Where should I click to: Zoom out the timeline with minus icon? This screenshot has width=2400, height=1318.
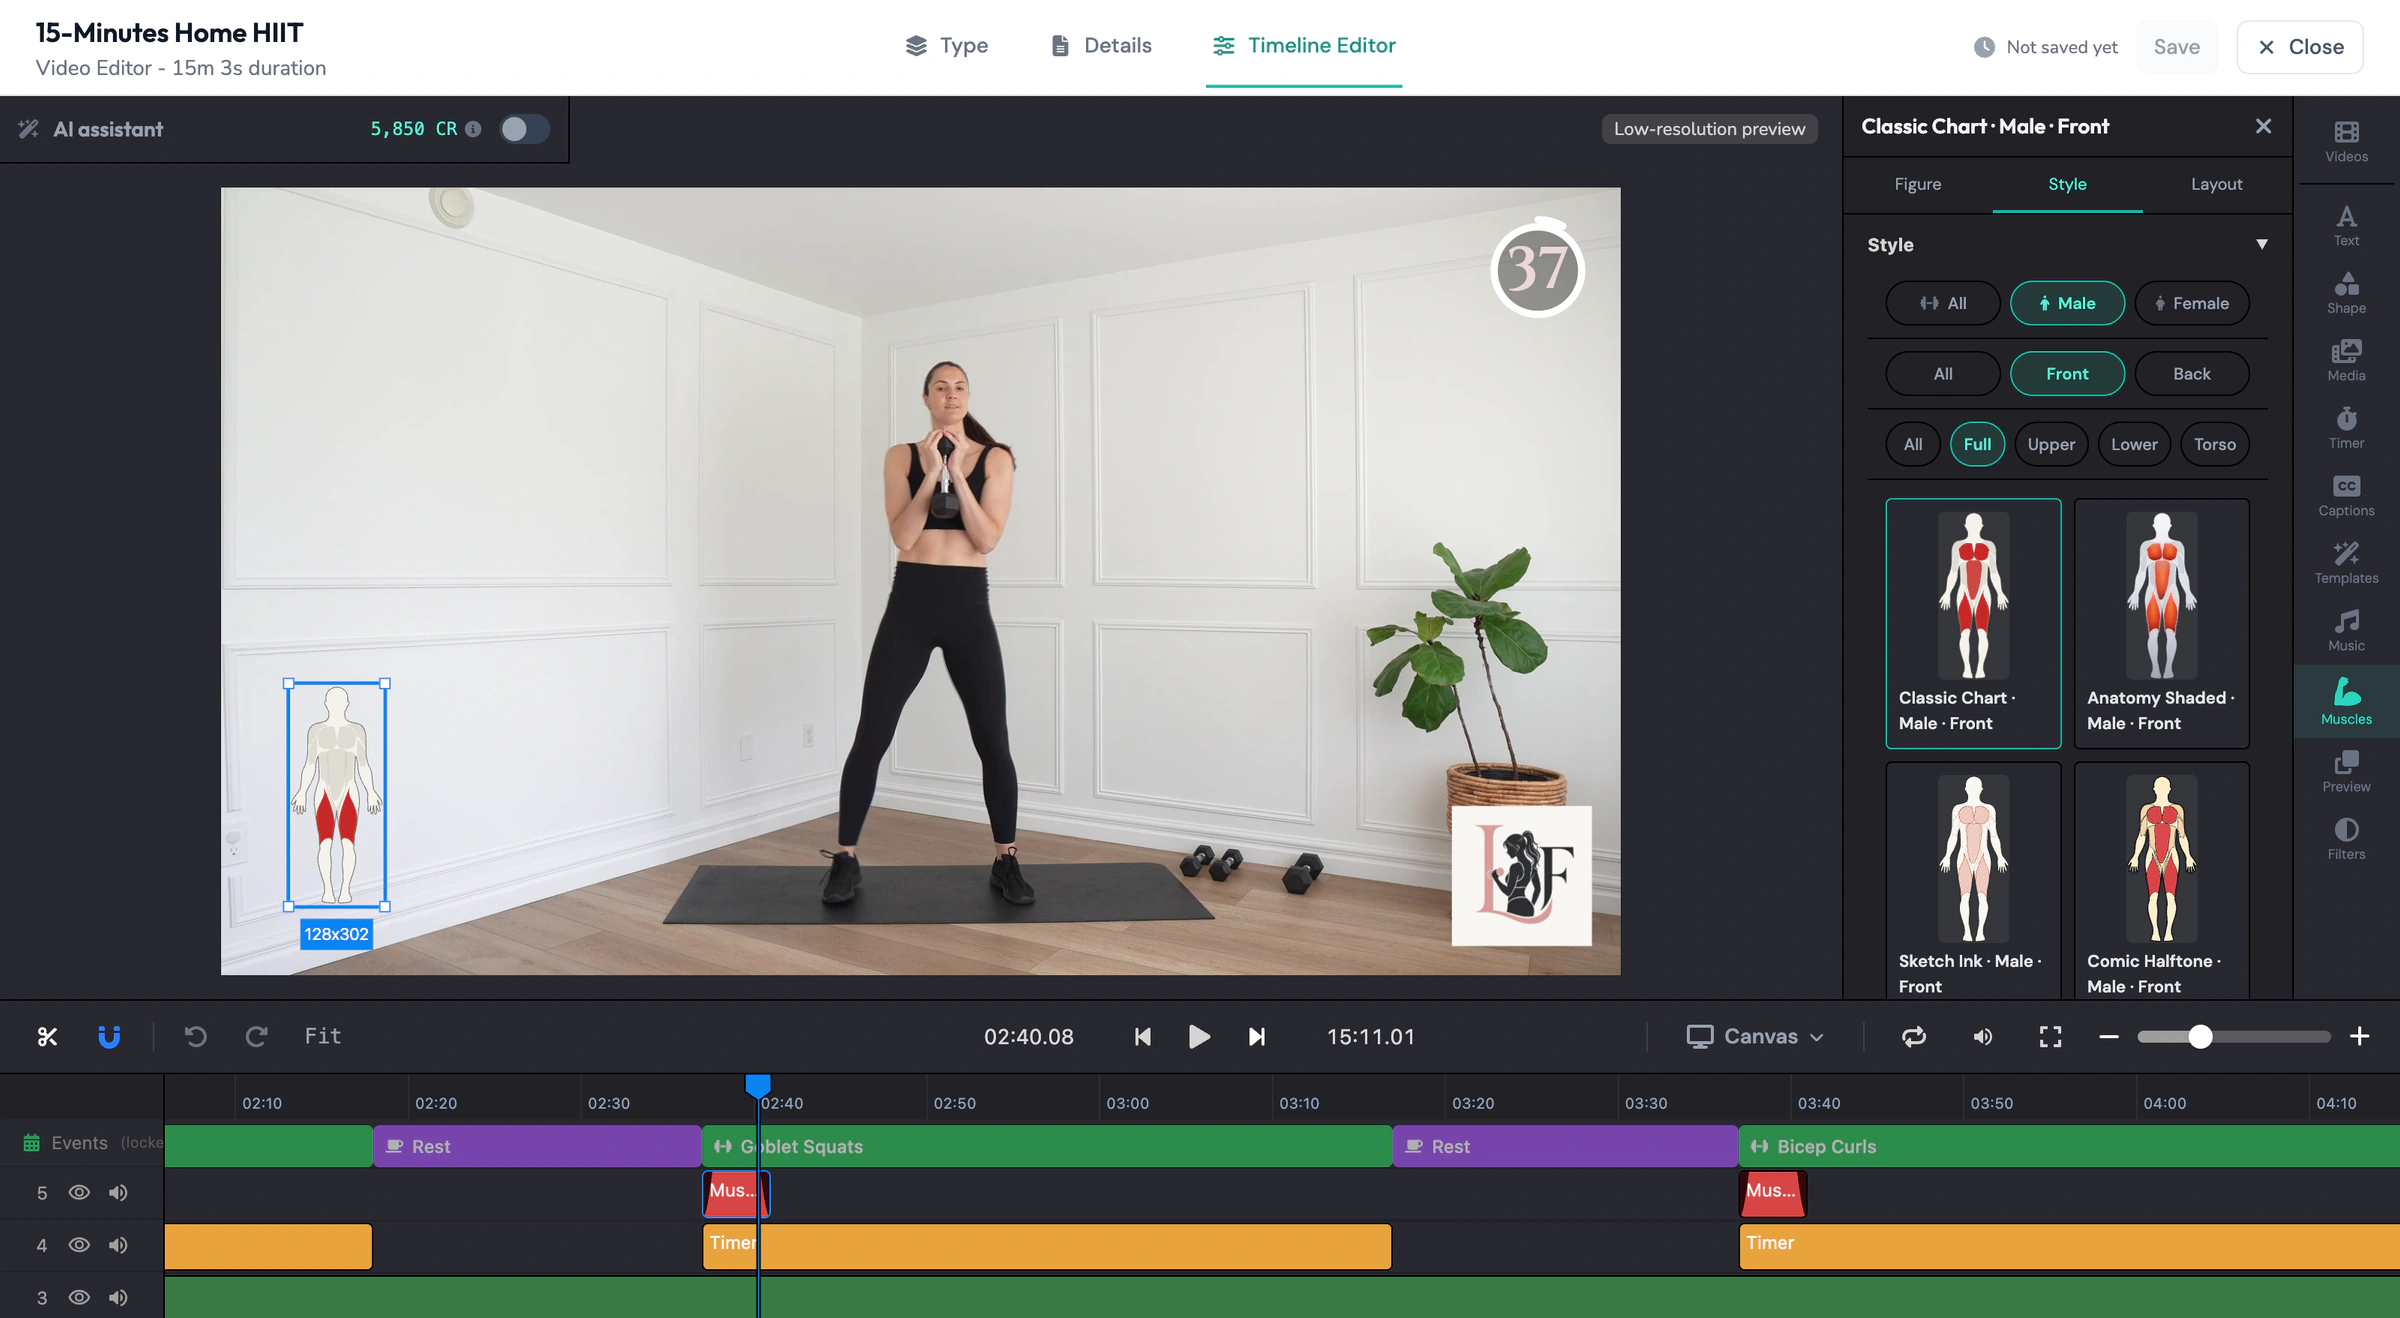(2109, 1036)
